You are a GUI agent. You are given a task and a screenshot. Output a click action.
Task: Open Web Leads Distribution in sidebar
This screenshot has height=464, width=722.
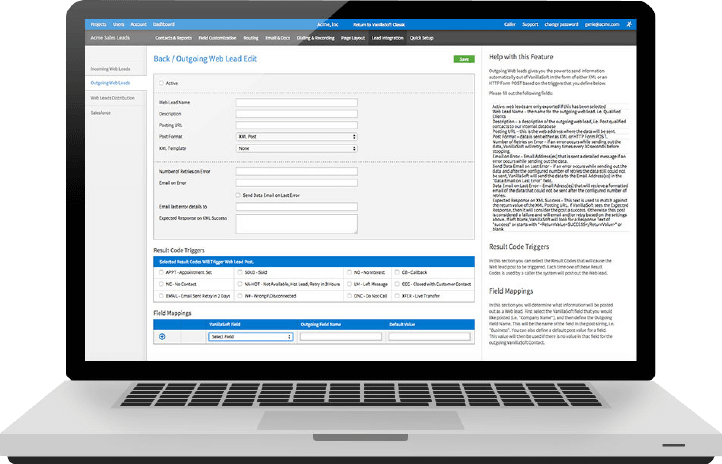click(x=112, y=98)
